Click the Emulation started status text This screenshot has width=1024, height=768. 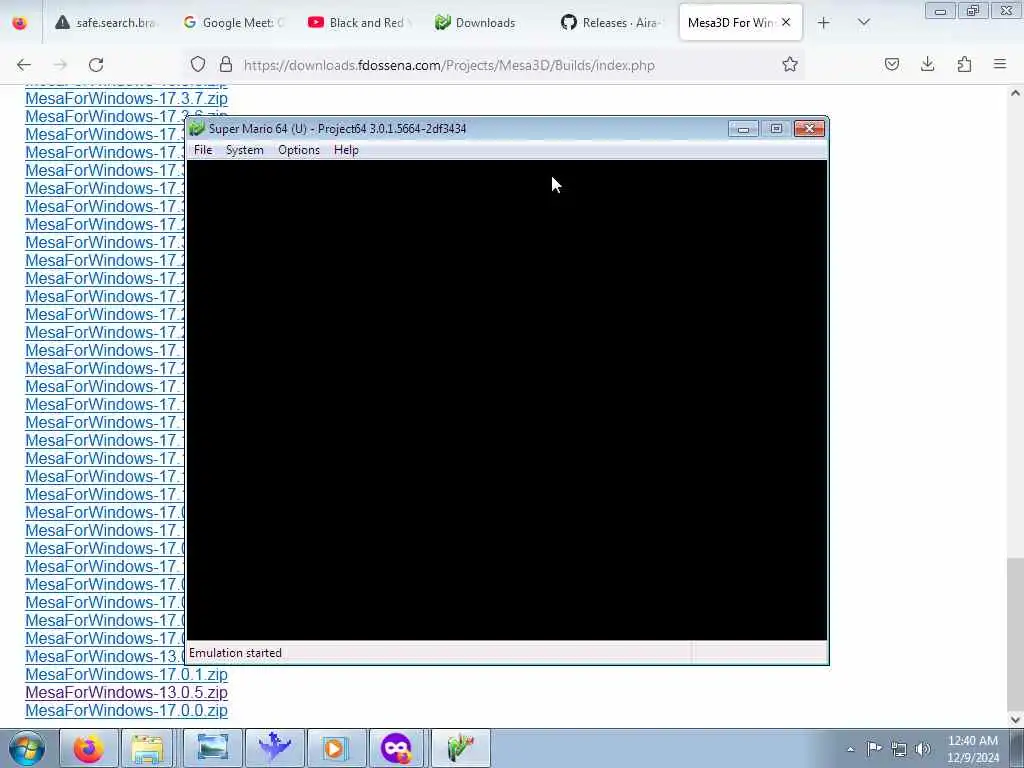coord(235,653)
